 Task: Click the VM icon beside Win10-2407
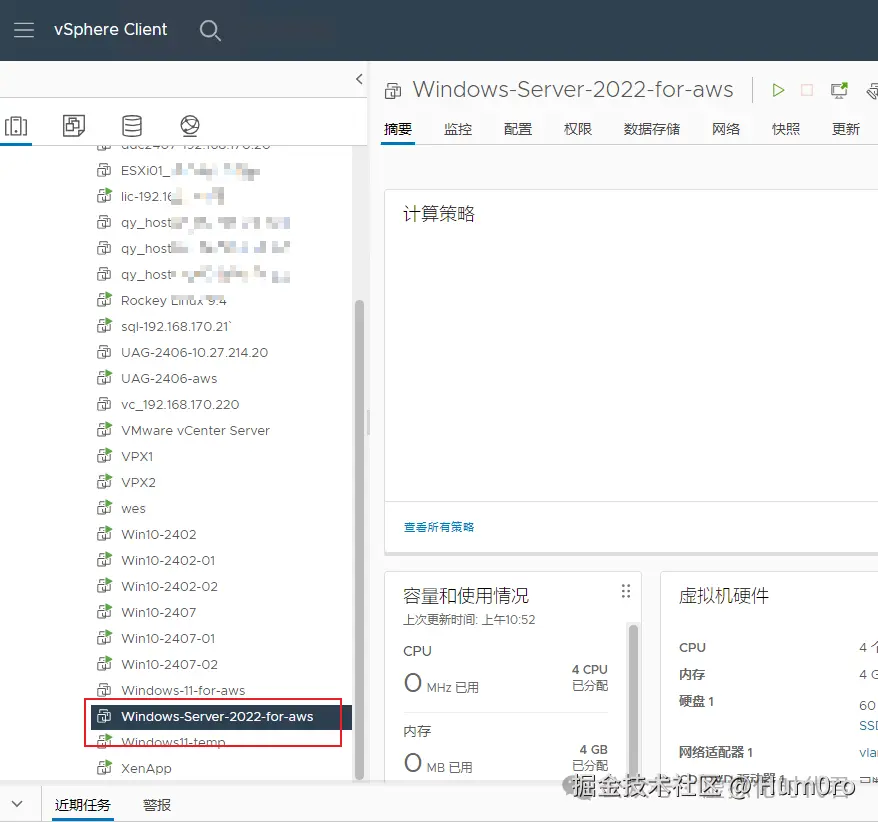104,612
